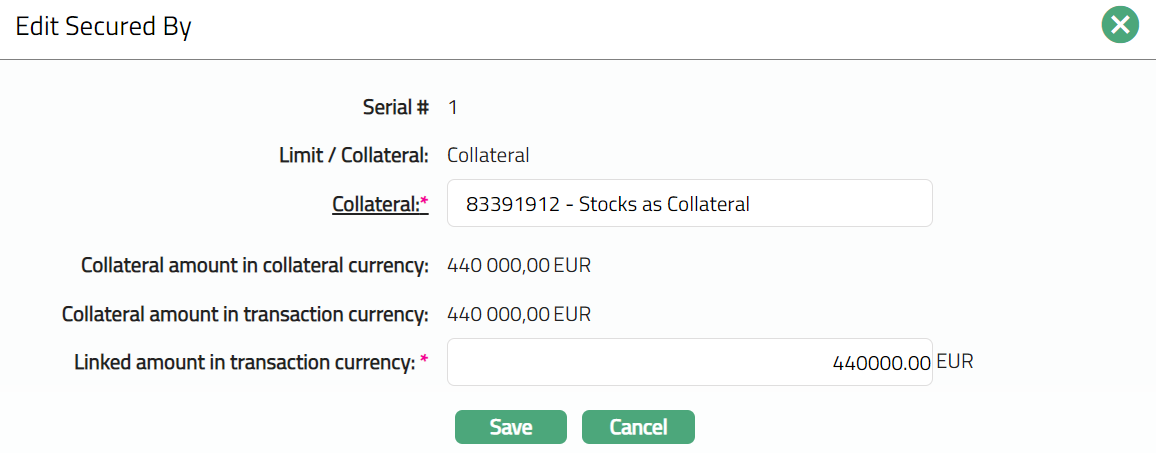Focus the Collateral field showing 83391912

point(689,204)
